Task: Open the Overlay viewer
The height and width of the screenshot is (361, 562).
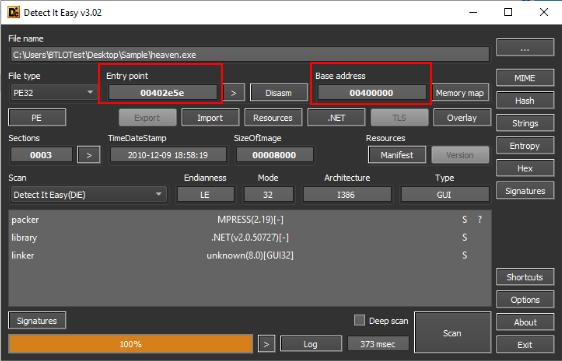Action: 462,118
